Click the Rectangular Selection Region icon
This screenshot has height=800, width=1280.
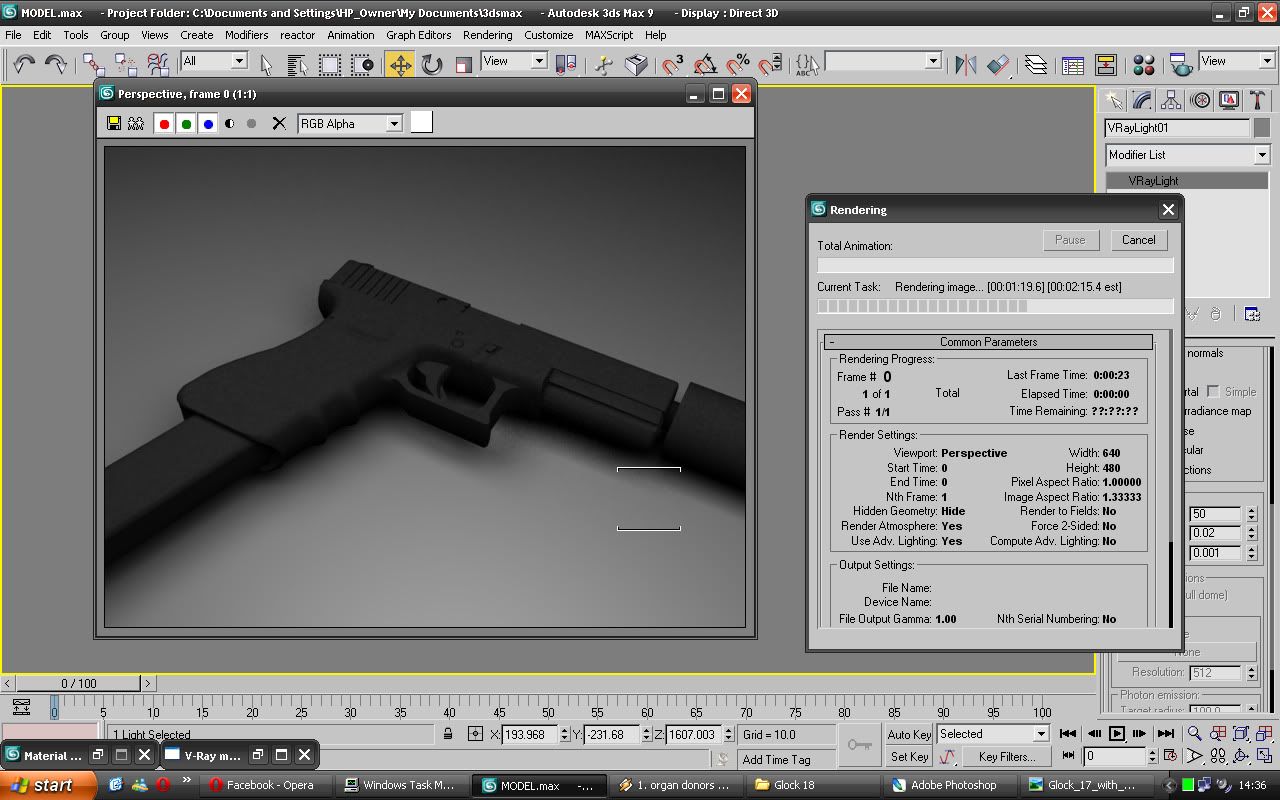330,64
